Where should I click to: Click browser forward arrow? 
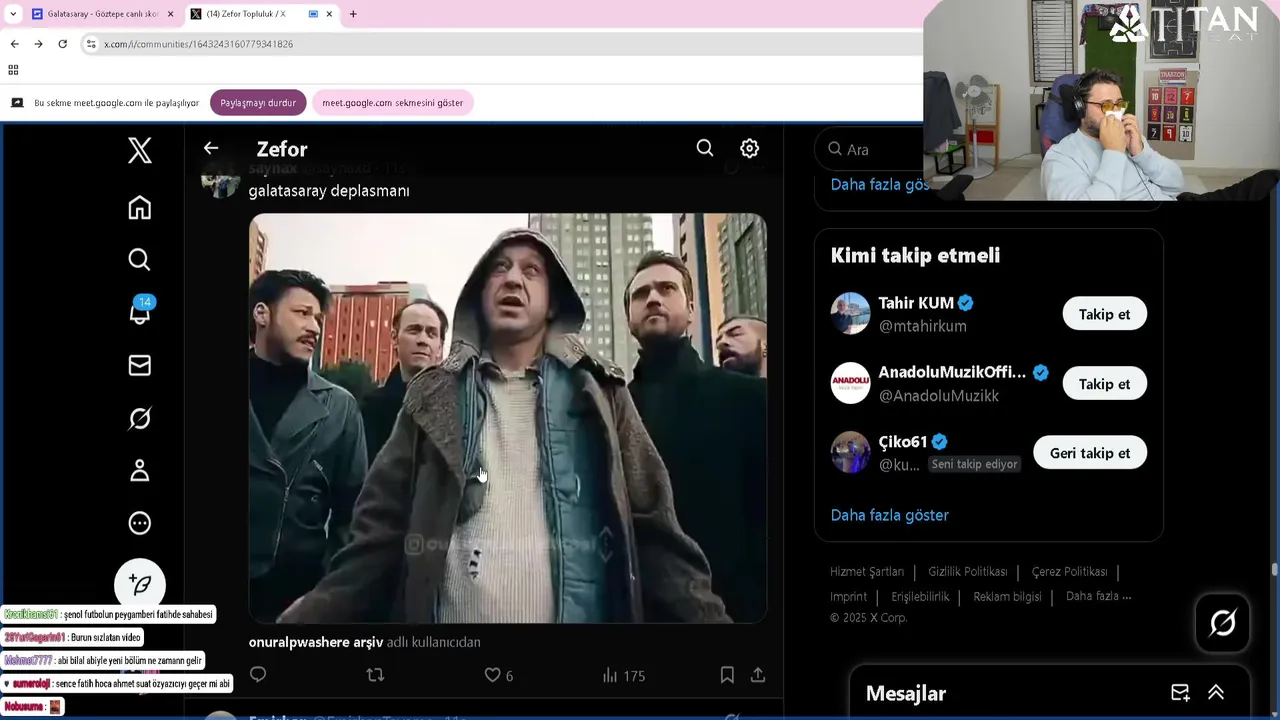click(38, 44)
